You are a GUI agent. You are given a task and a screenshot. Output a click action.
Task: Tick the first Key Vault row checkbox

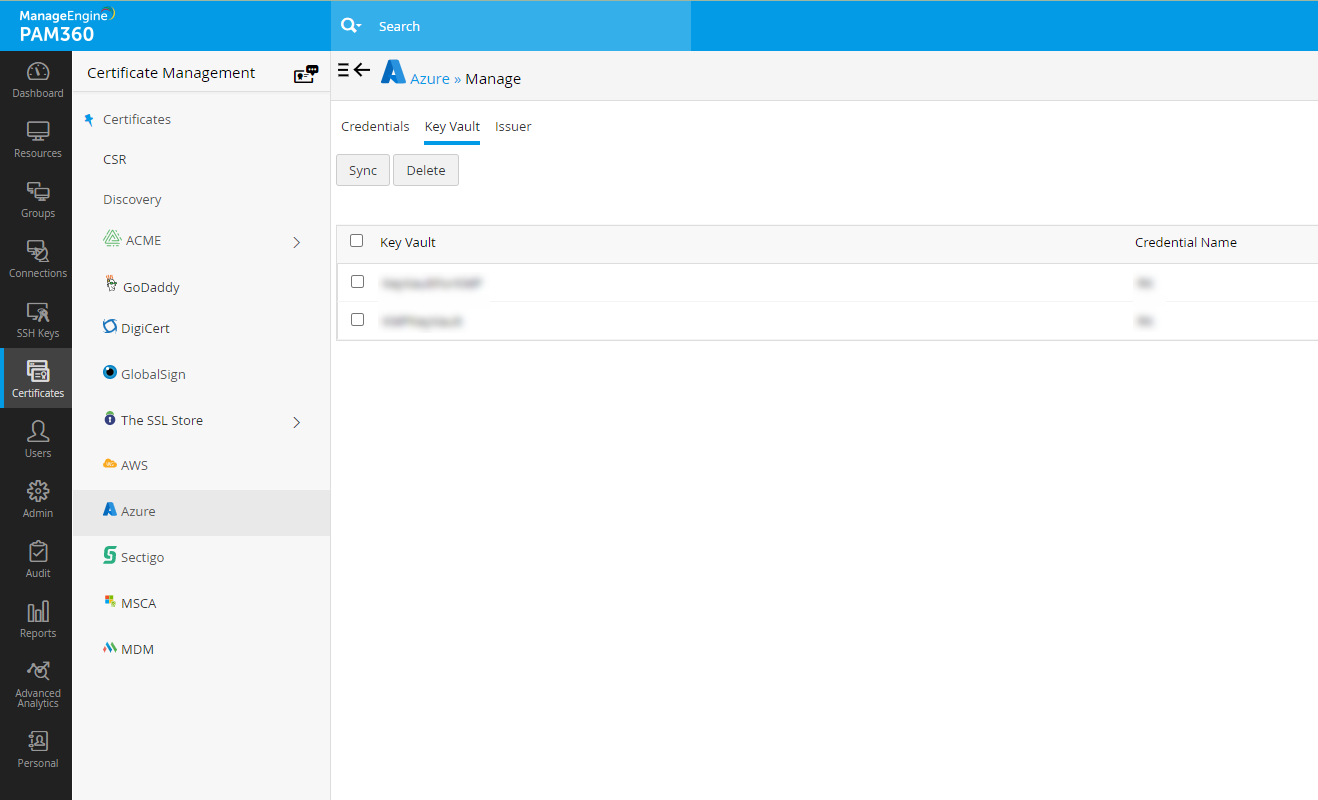pyautogui.click(x=357, y=281)
